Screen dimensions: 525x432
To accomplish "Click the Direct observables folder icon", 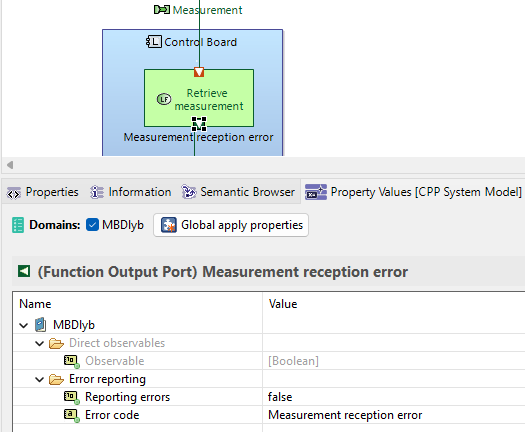I will pyautogui.click(x=56, y=344).
